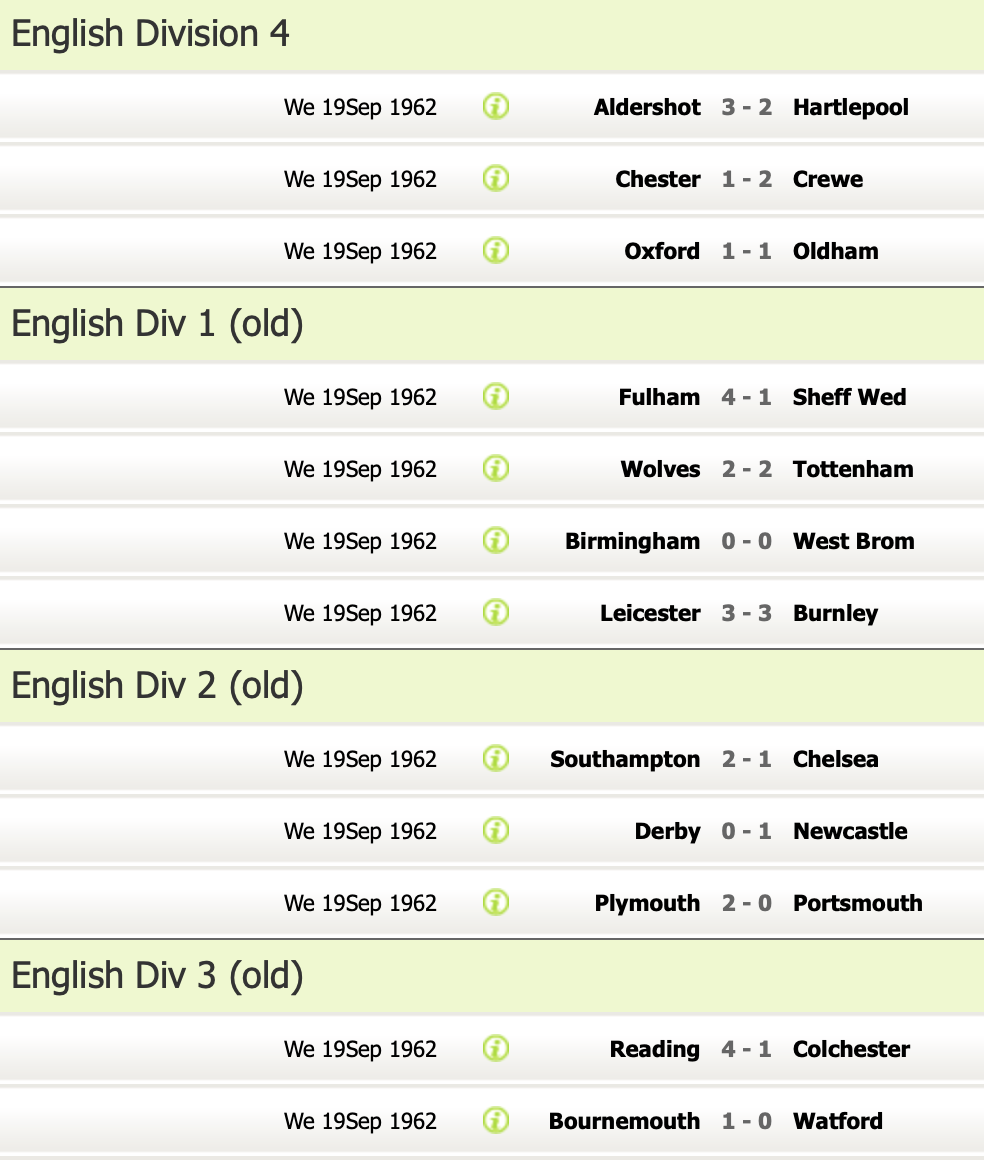Open the Aldershot team link

pos(647,107)
